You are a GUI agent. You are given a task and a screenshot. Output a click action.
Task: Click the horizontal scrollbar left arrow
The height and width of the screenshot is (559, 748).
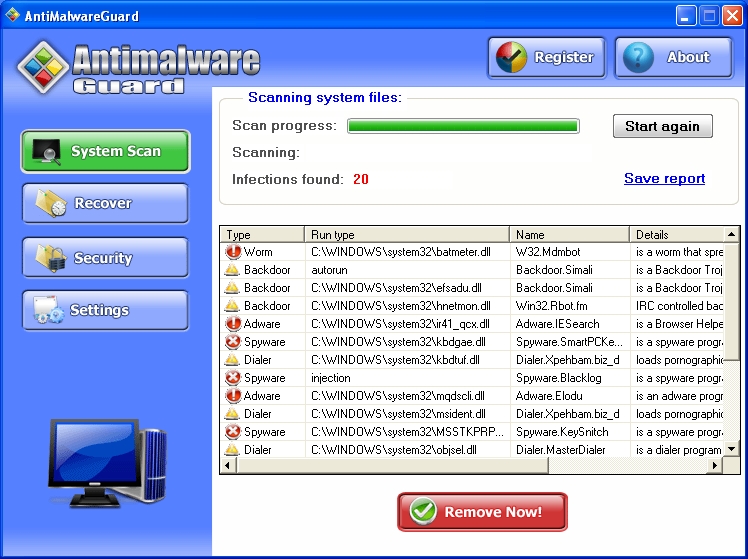point(228,465)
